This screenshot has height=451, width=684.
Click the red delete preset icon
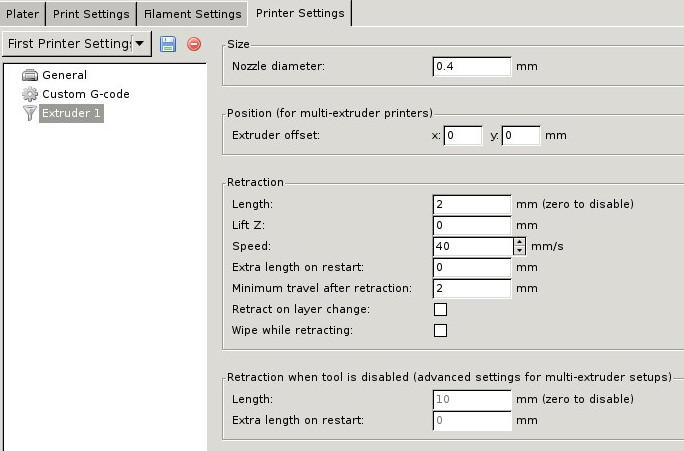click(194, 44)
